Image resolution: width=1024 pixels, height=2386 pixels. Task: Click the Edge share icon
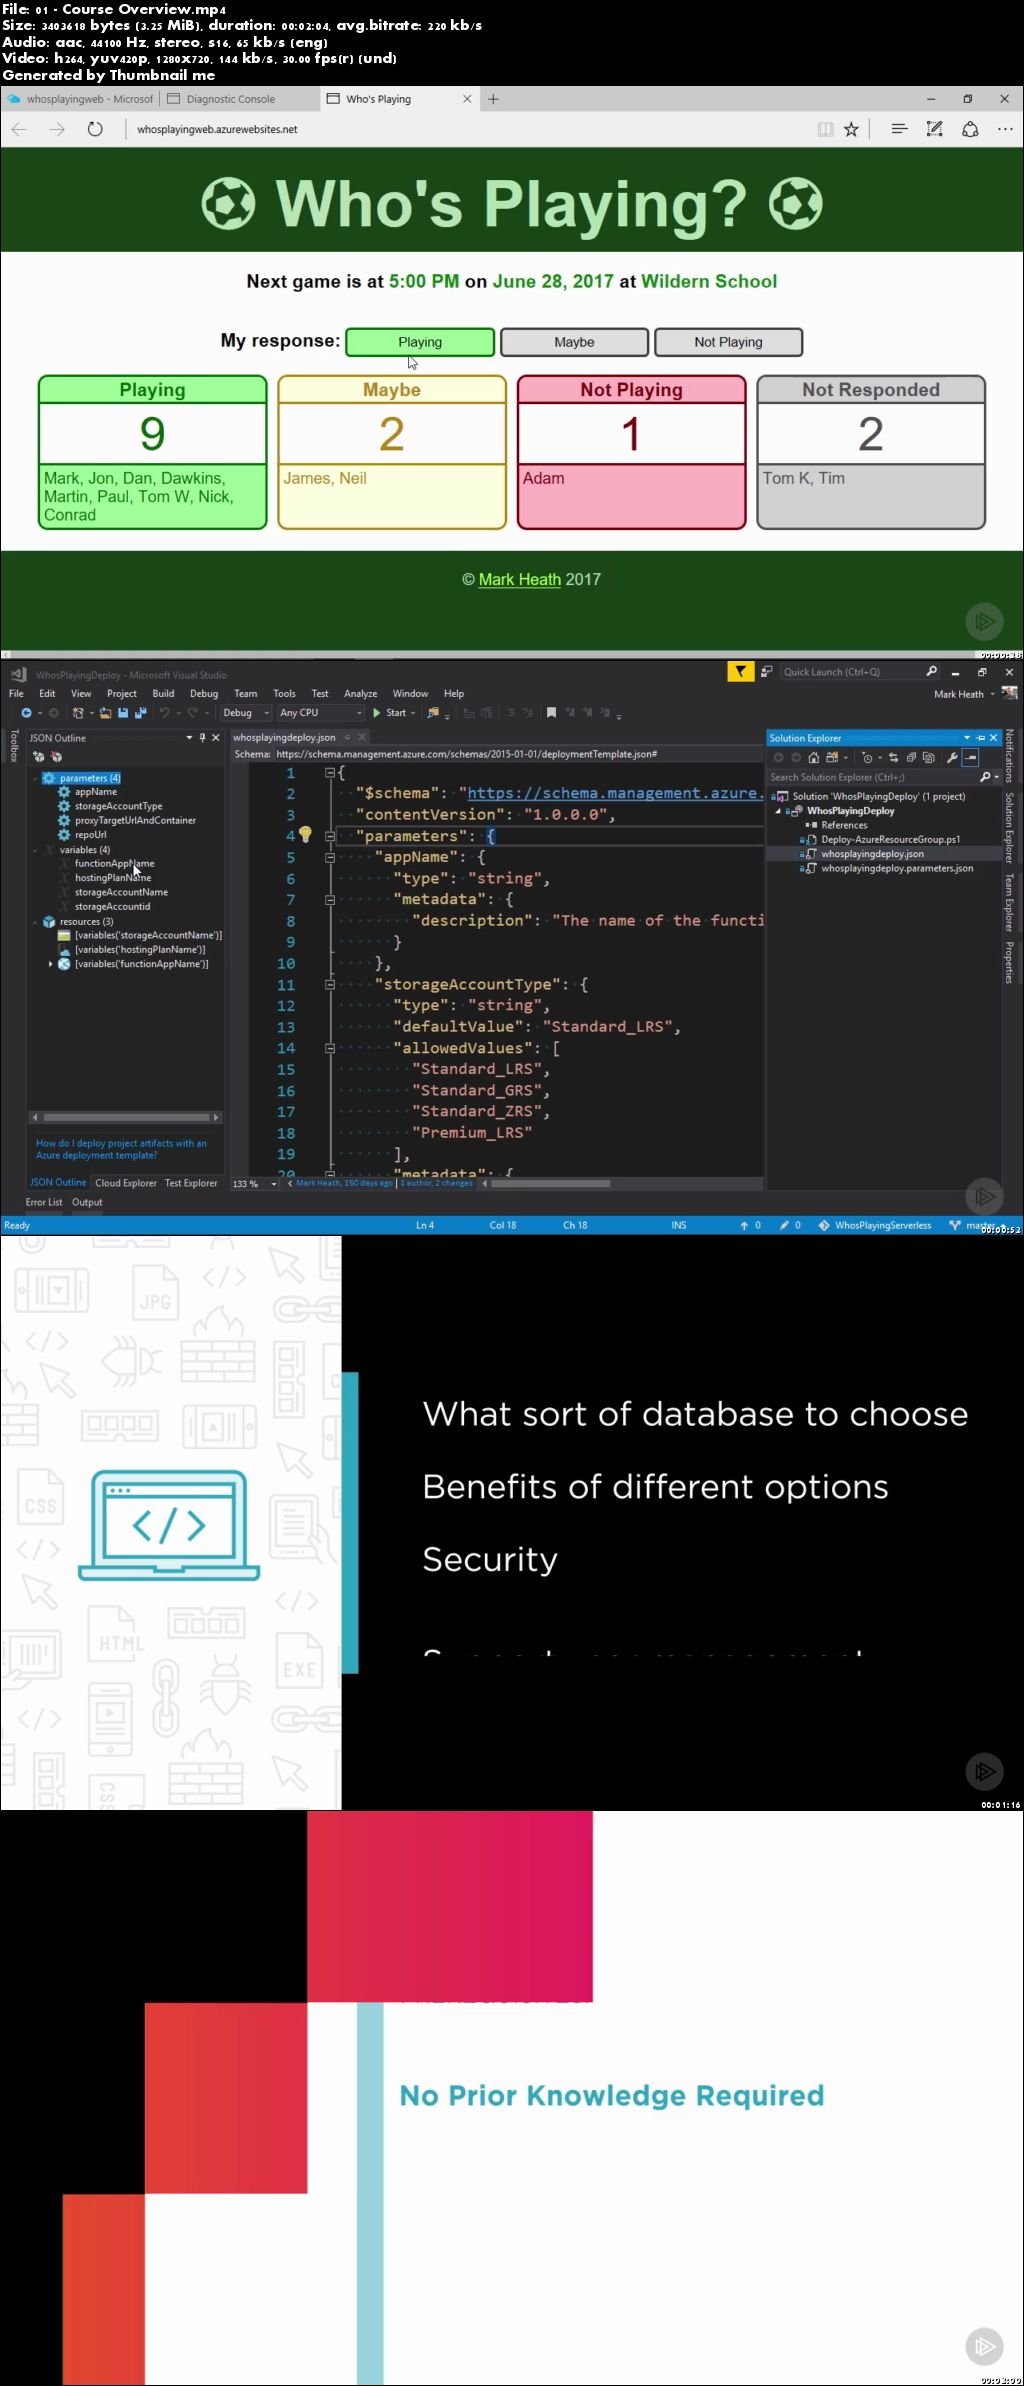pyautogui.click(x=970, y=129)
